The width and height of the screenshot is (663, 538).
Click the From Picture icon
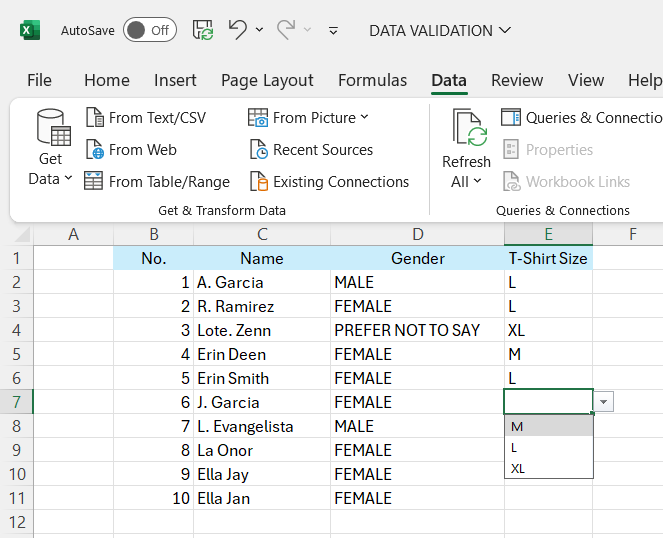[x=258, y=118]
